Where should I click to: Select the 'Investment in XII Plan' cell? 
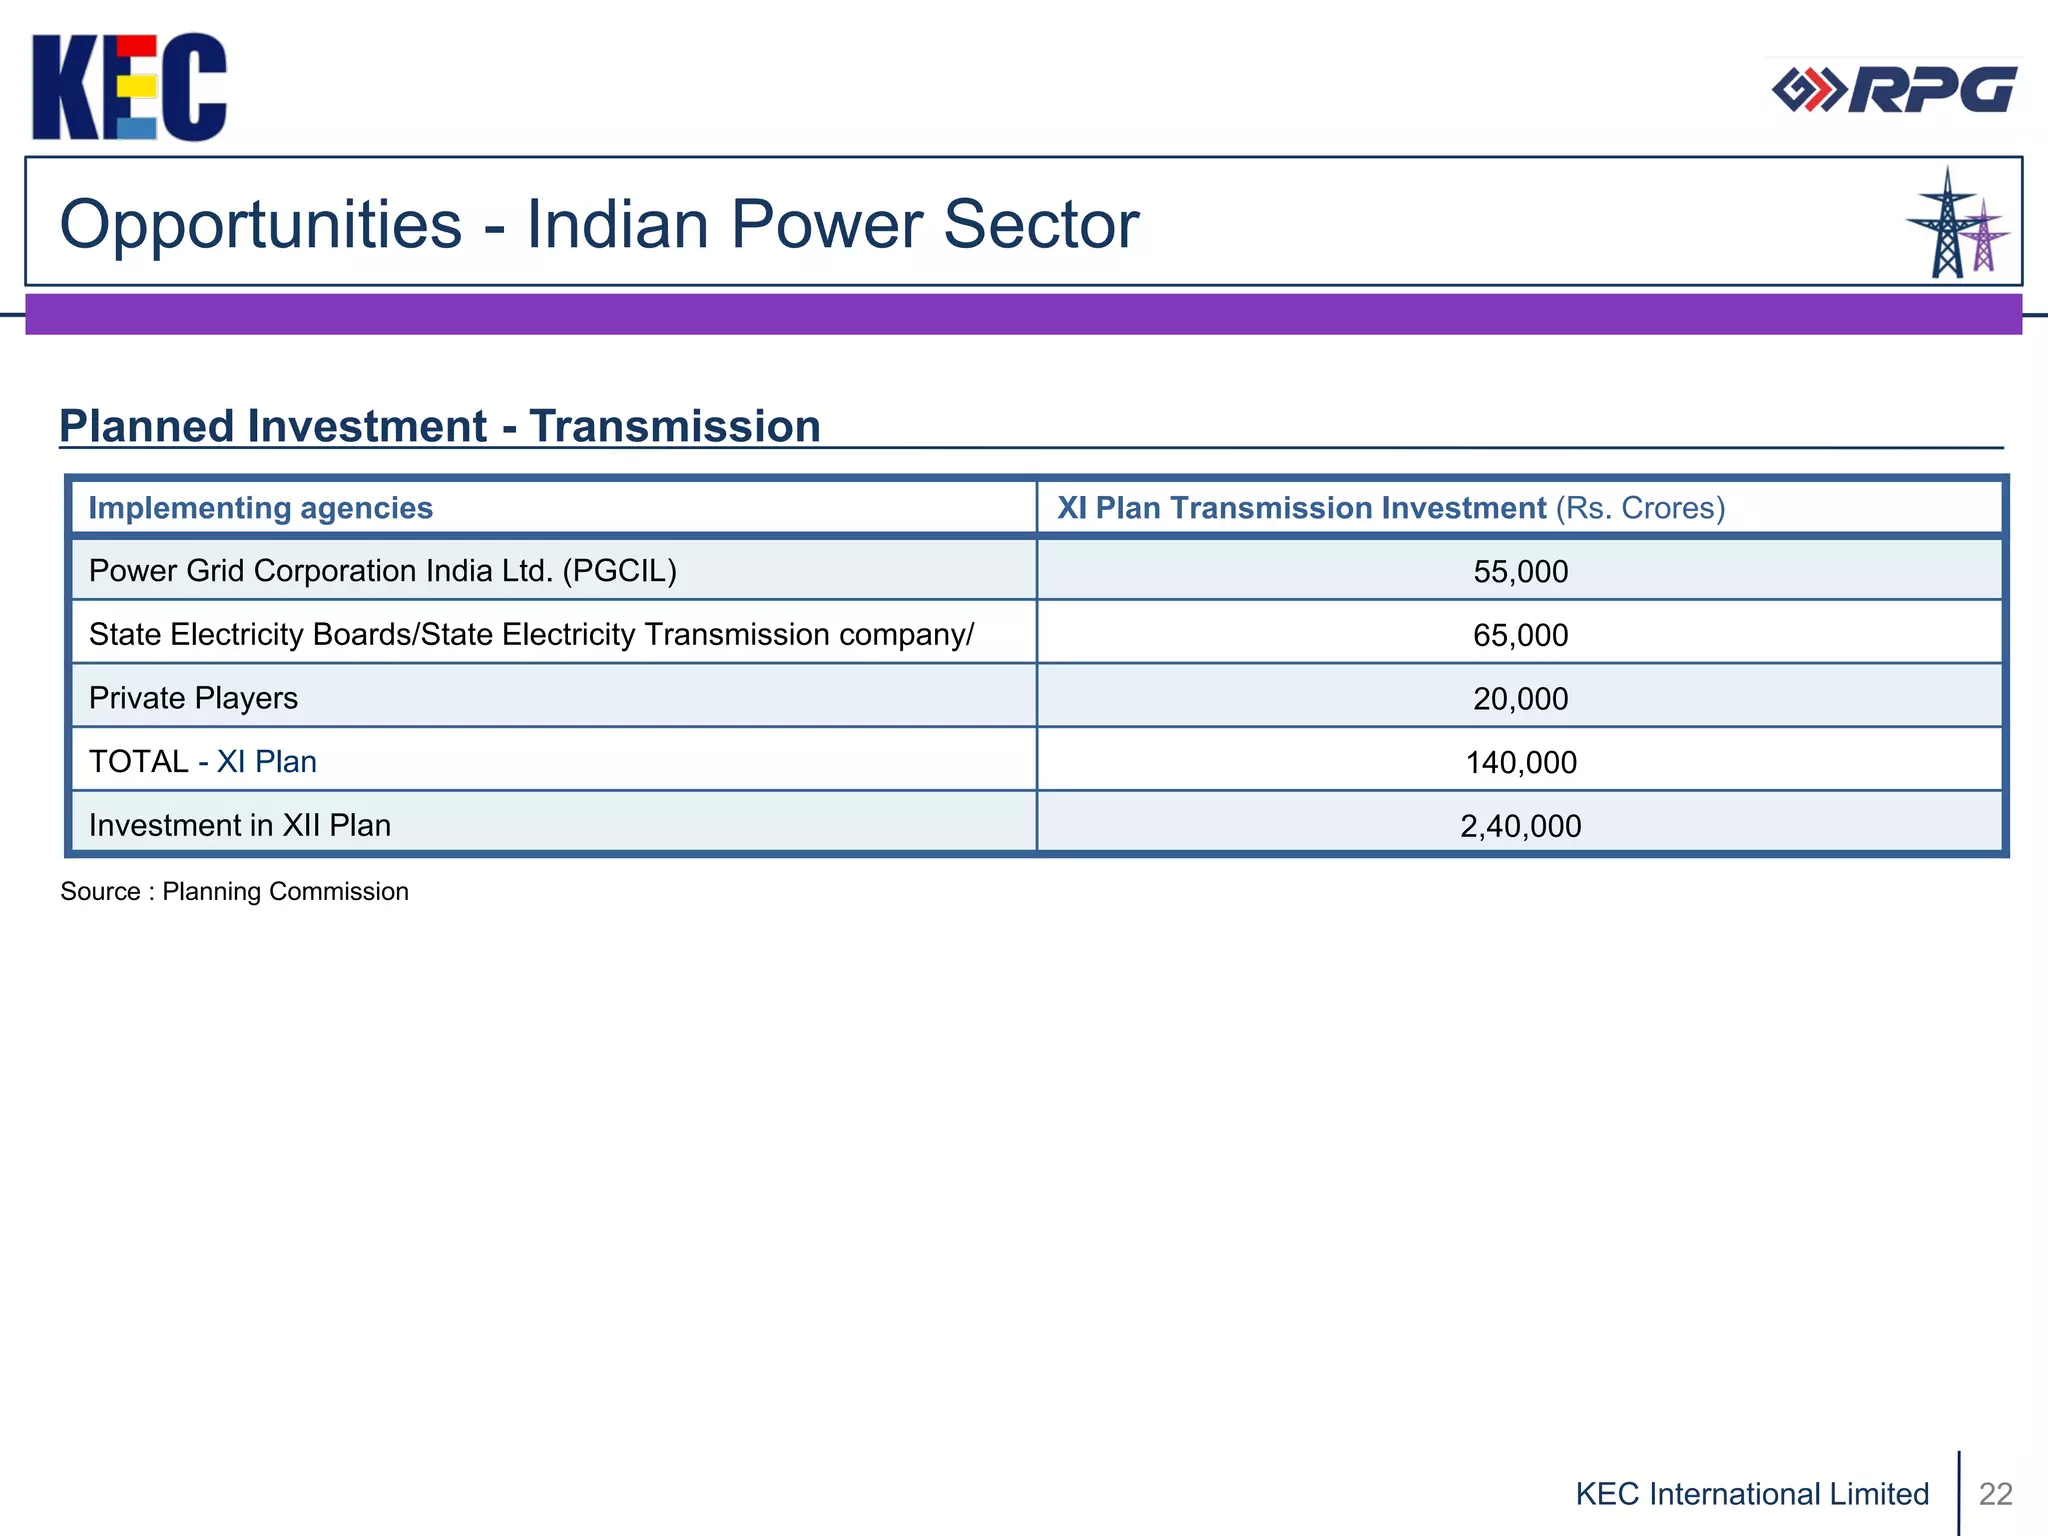pos(554,823)
